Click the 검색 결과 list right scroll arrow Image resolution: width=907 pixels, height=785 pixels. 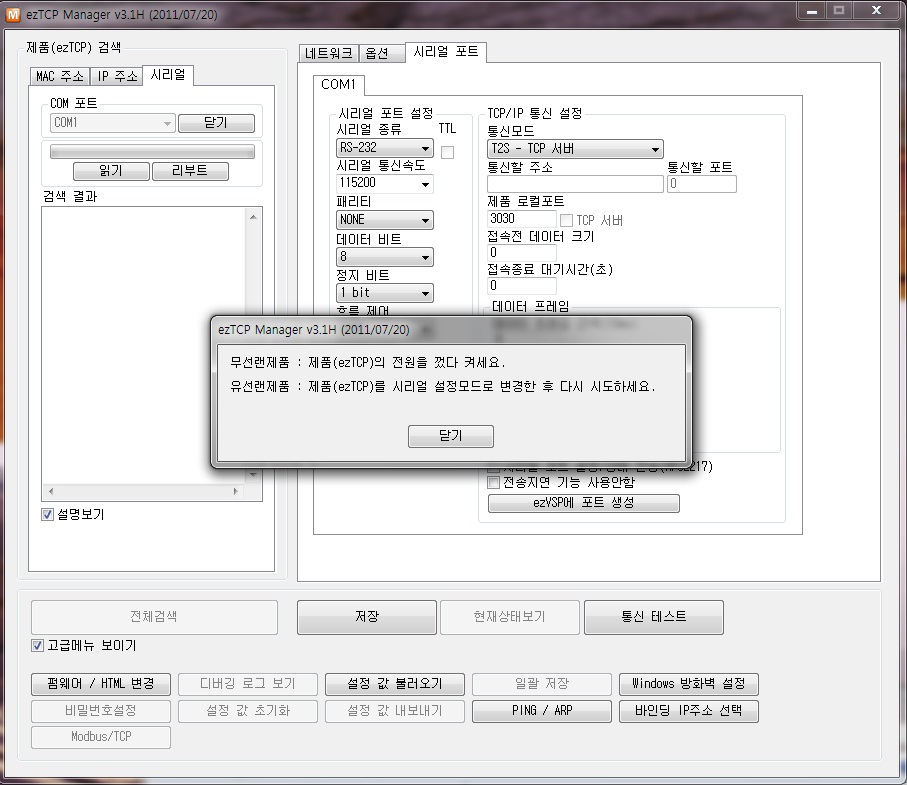pos(235,492)
